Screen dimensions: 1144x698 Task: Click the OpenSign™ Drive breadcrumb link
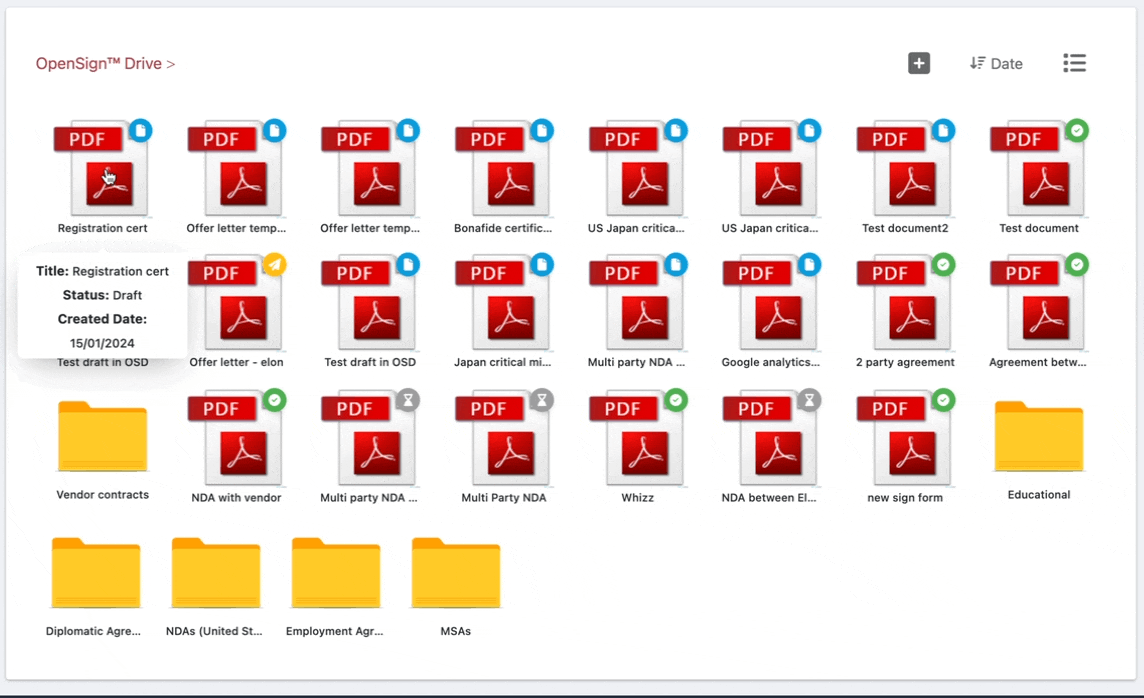(98, 63)
